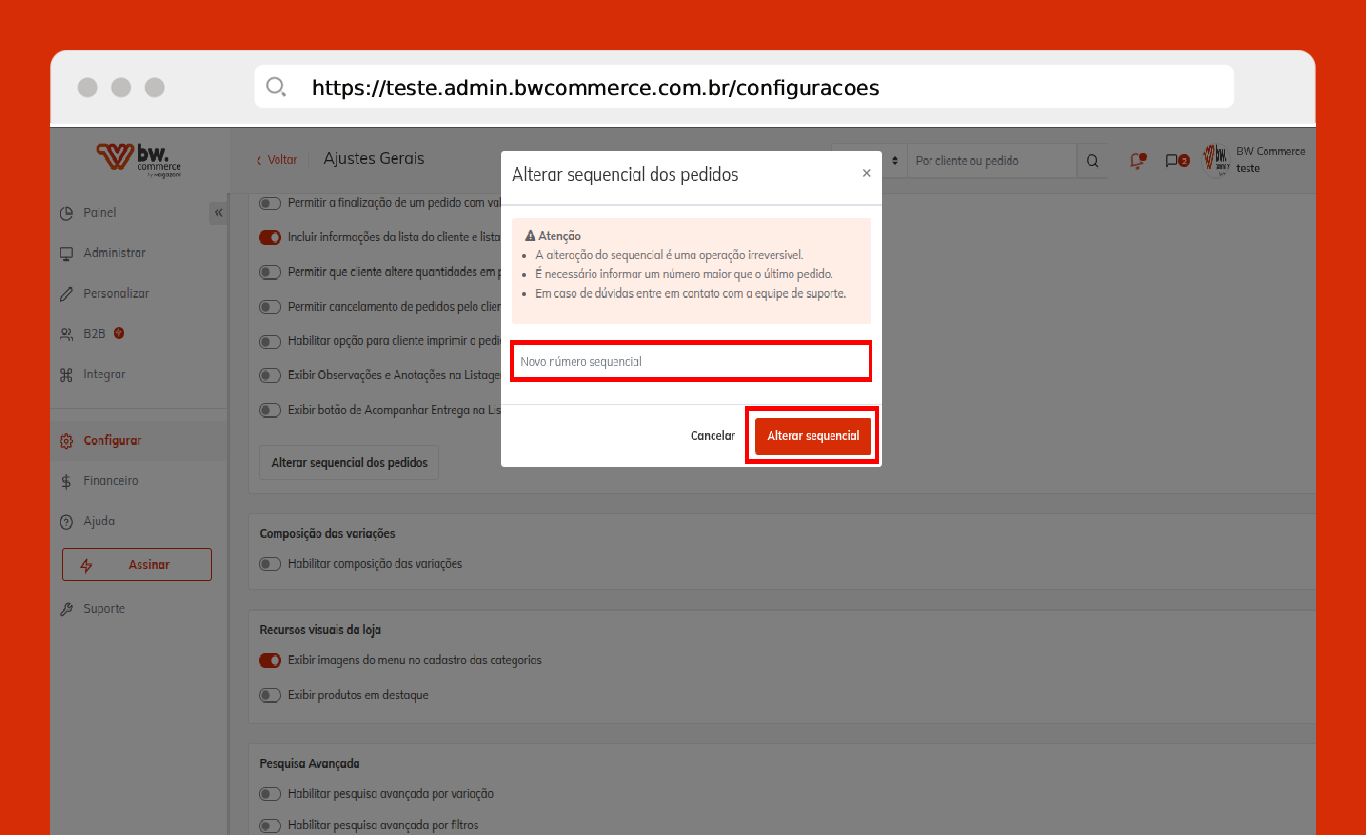The image size is (1366, 835).
Task: Open the Painel menu item
Action: [100, 213]
